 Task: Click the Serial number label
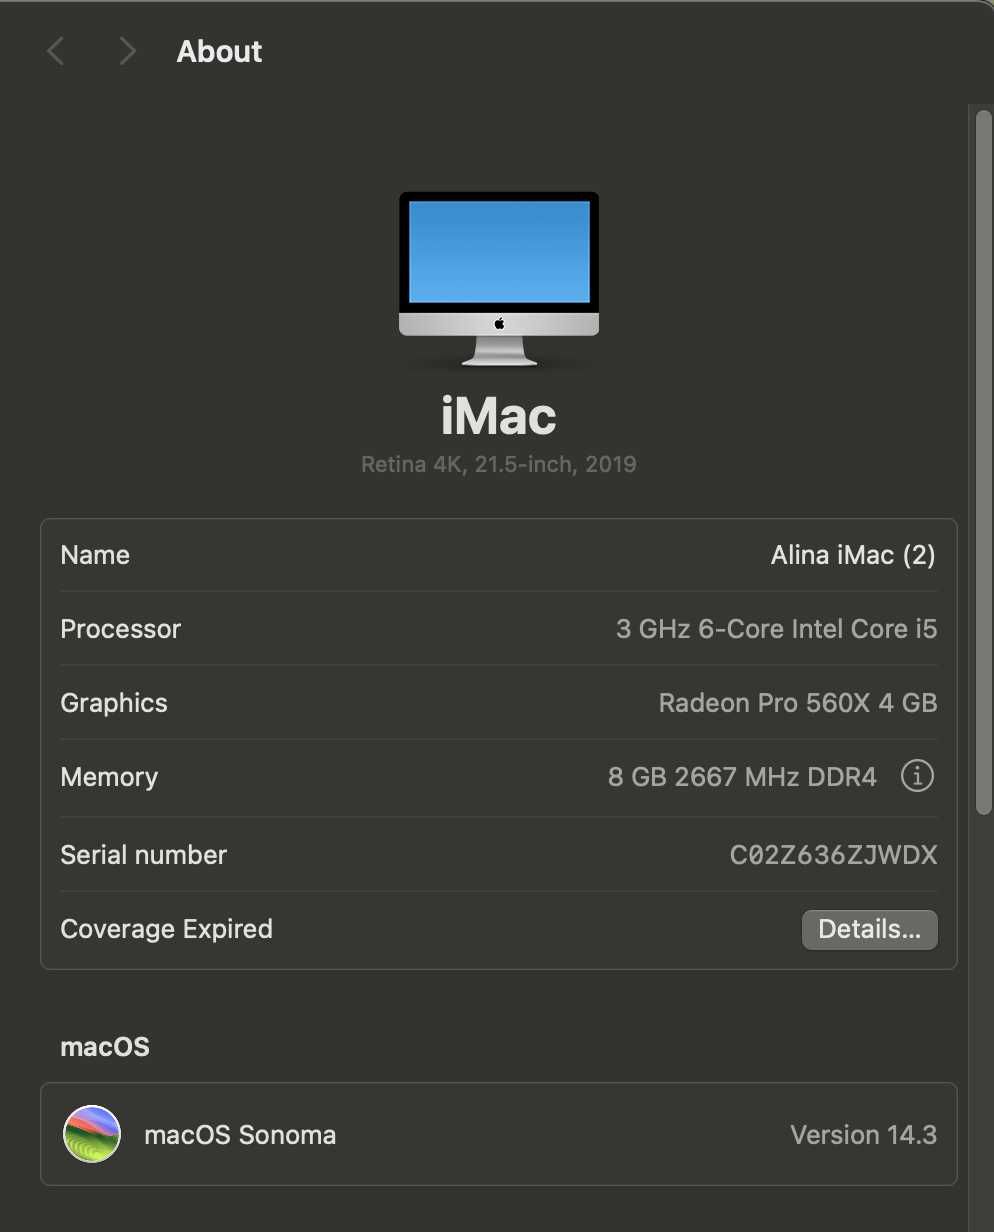[144, 855]
